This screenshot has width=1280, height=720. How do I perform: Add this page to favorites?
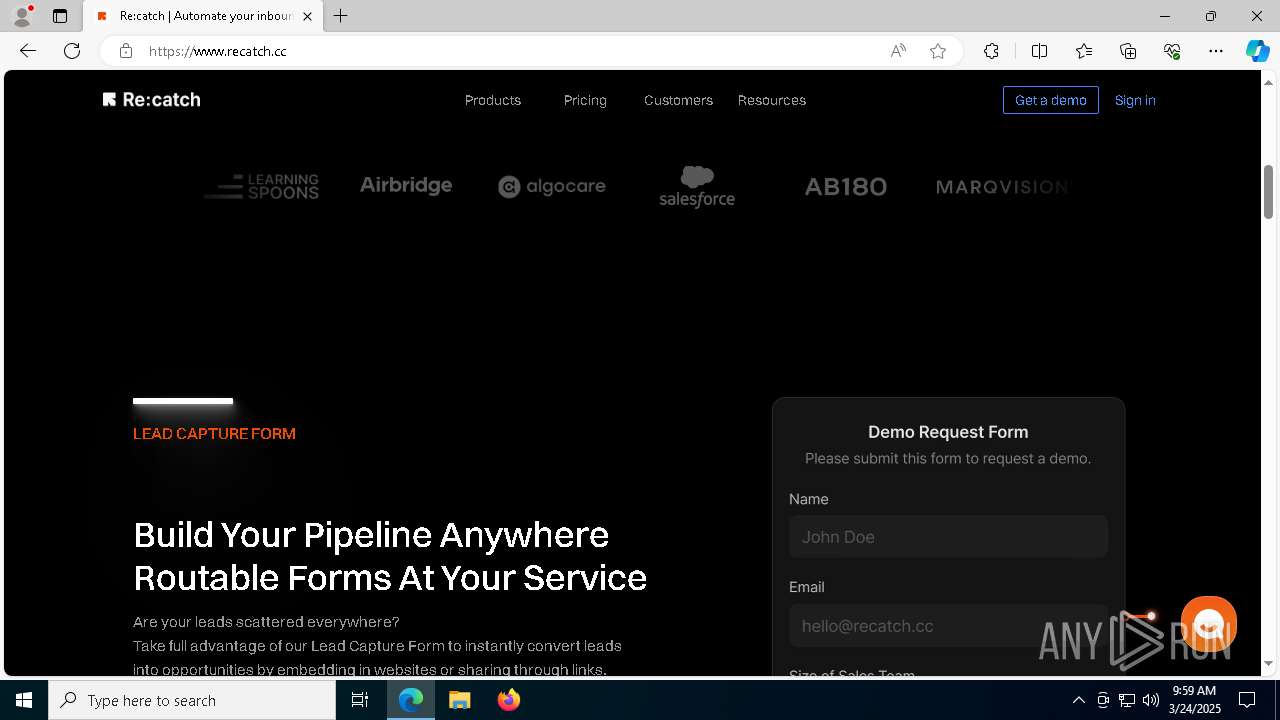click(938, 51)
